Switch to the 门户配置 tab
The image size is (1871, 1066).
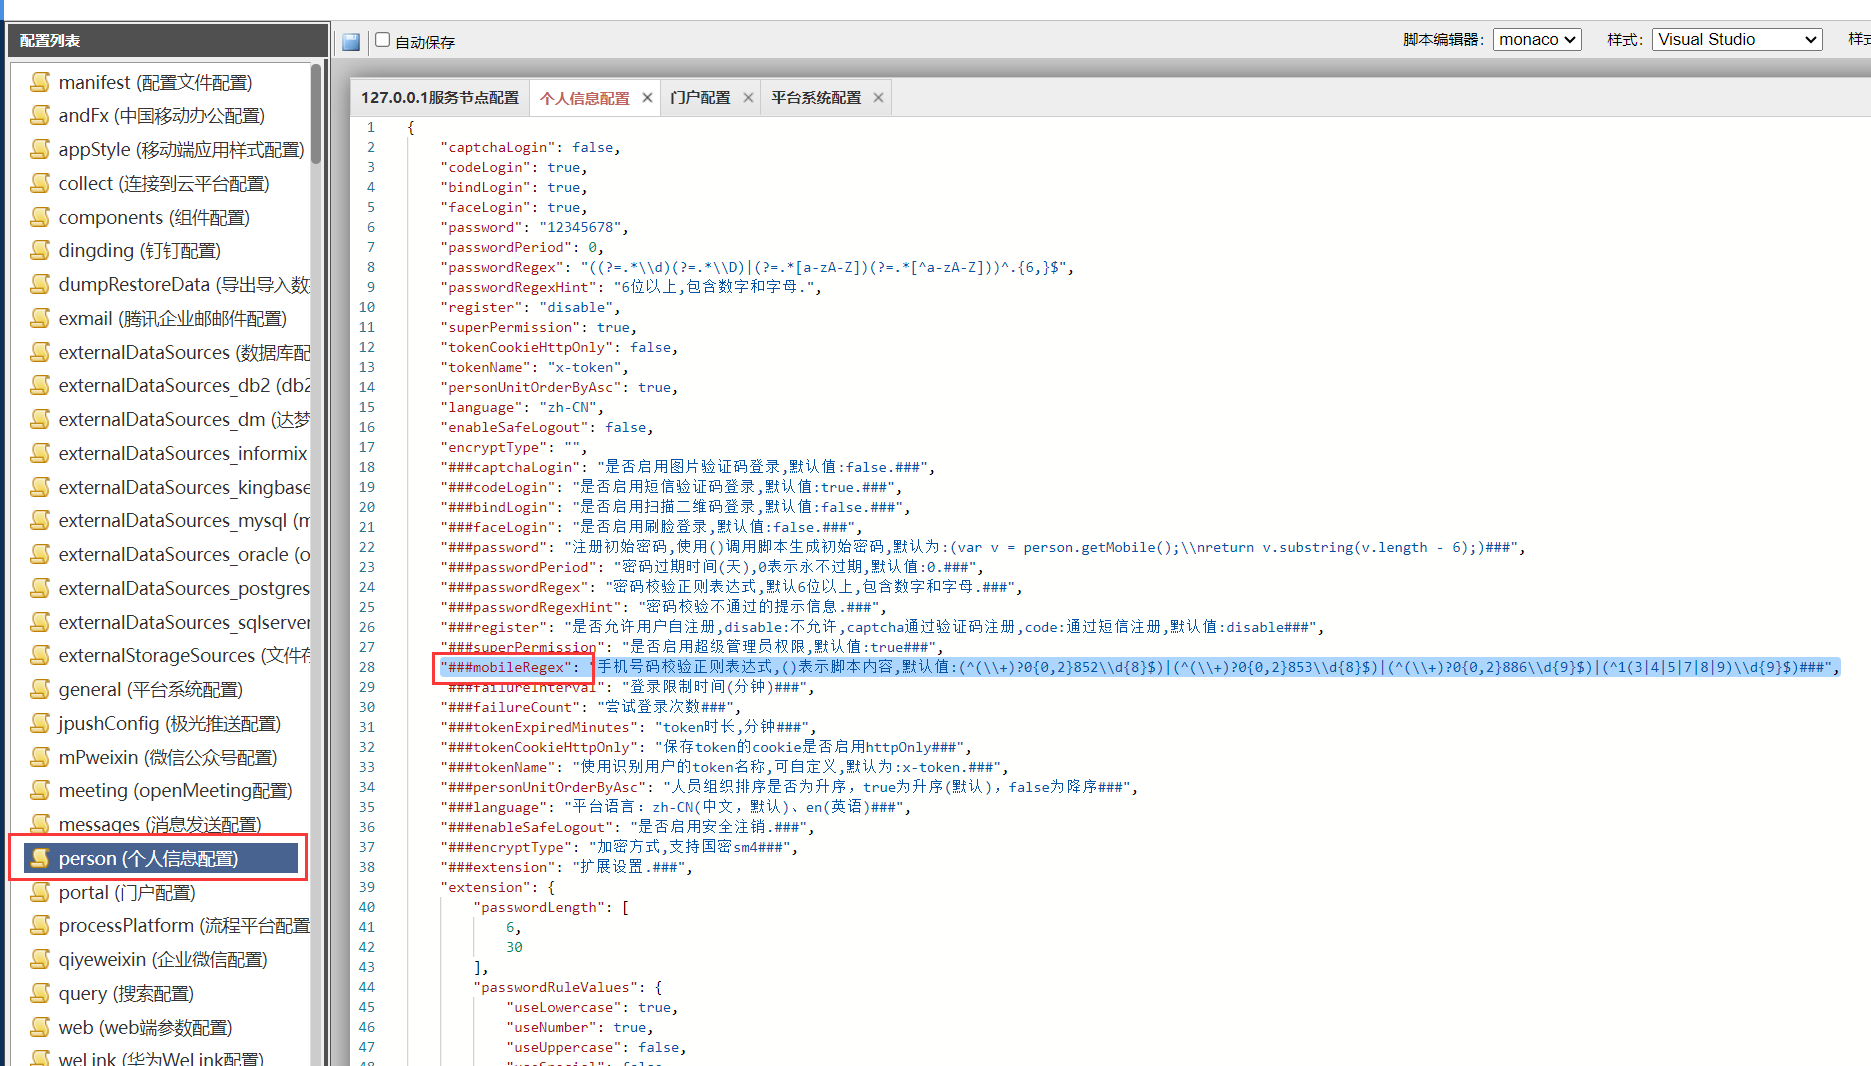[x=700, y=98]
